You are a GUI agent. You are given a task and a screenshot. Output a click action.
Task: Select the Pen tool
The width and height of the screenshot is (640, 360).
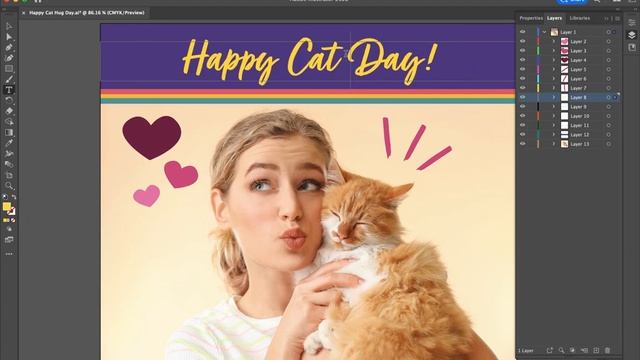(9, 47)
